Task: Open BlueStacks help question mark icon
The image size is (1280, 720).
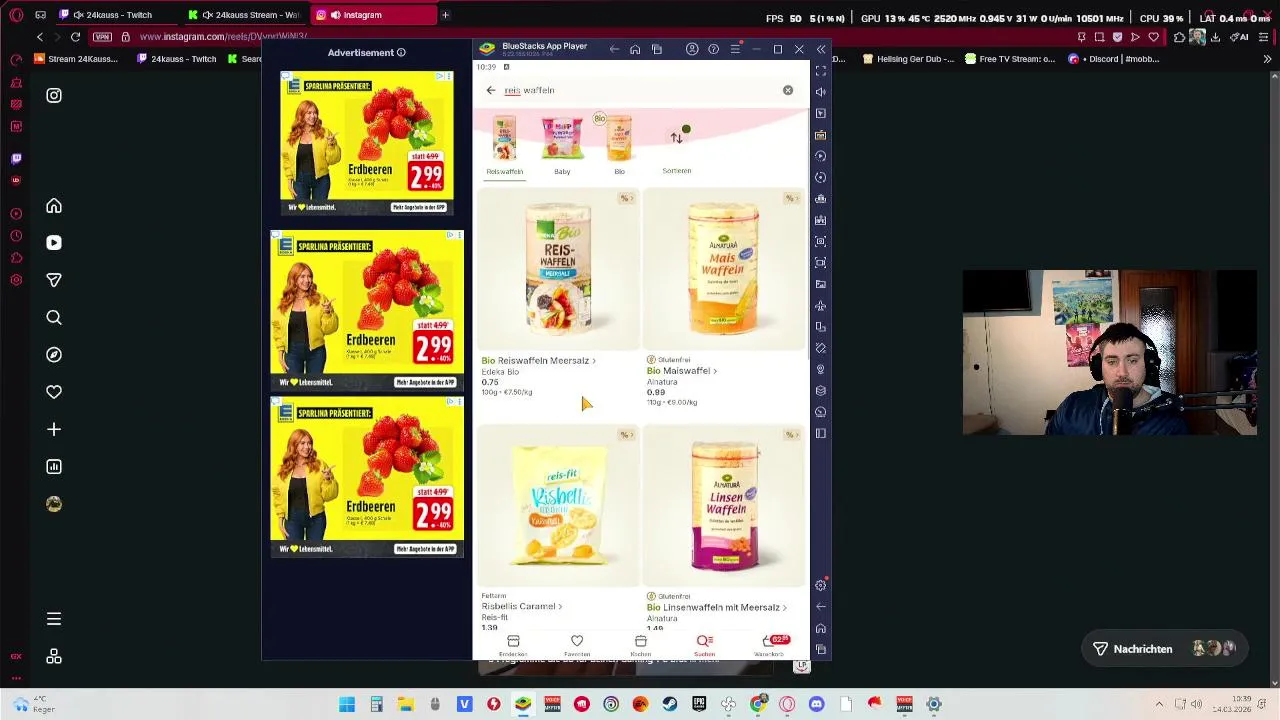Action: pyautogui.click(x=713, y=49)
